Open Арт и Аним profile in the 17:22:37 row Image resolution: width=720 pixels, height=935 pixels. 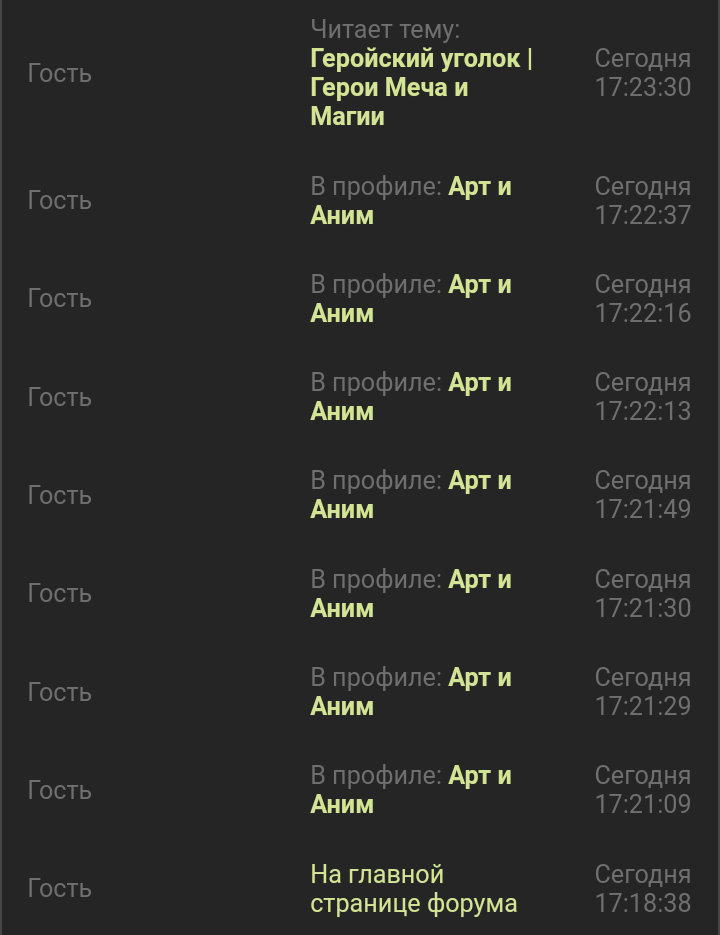[x=480, y=187]
